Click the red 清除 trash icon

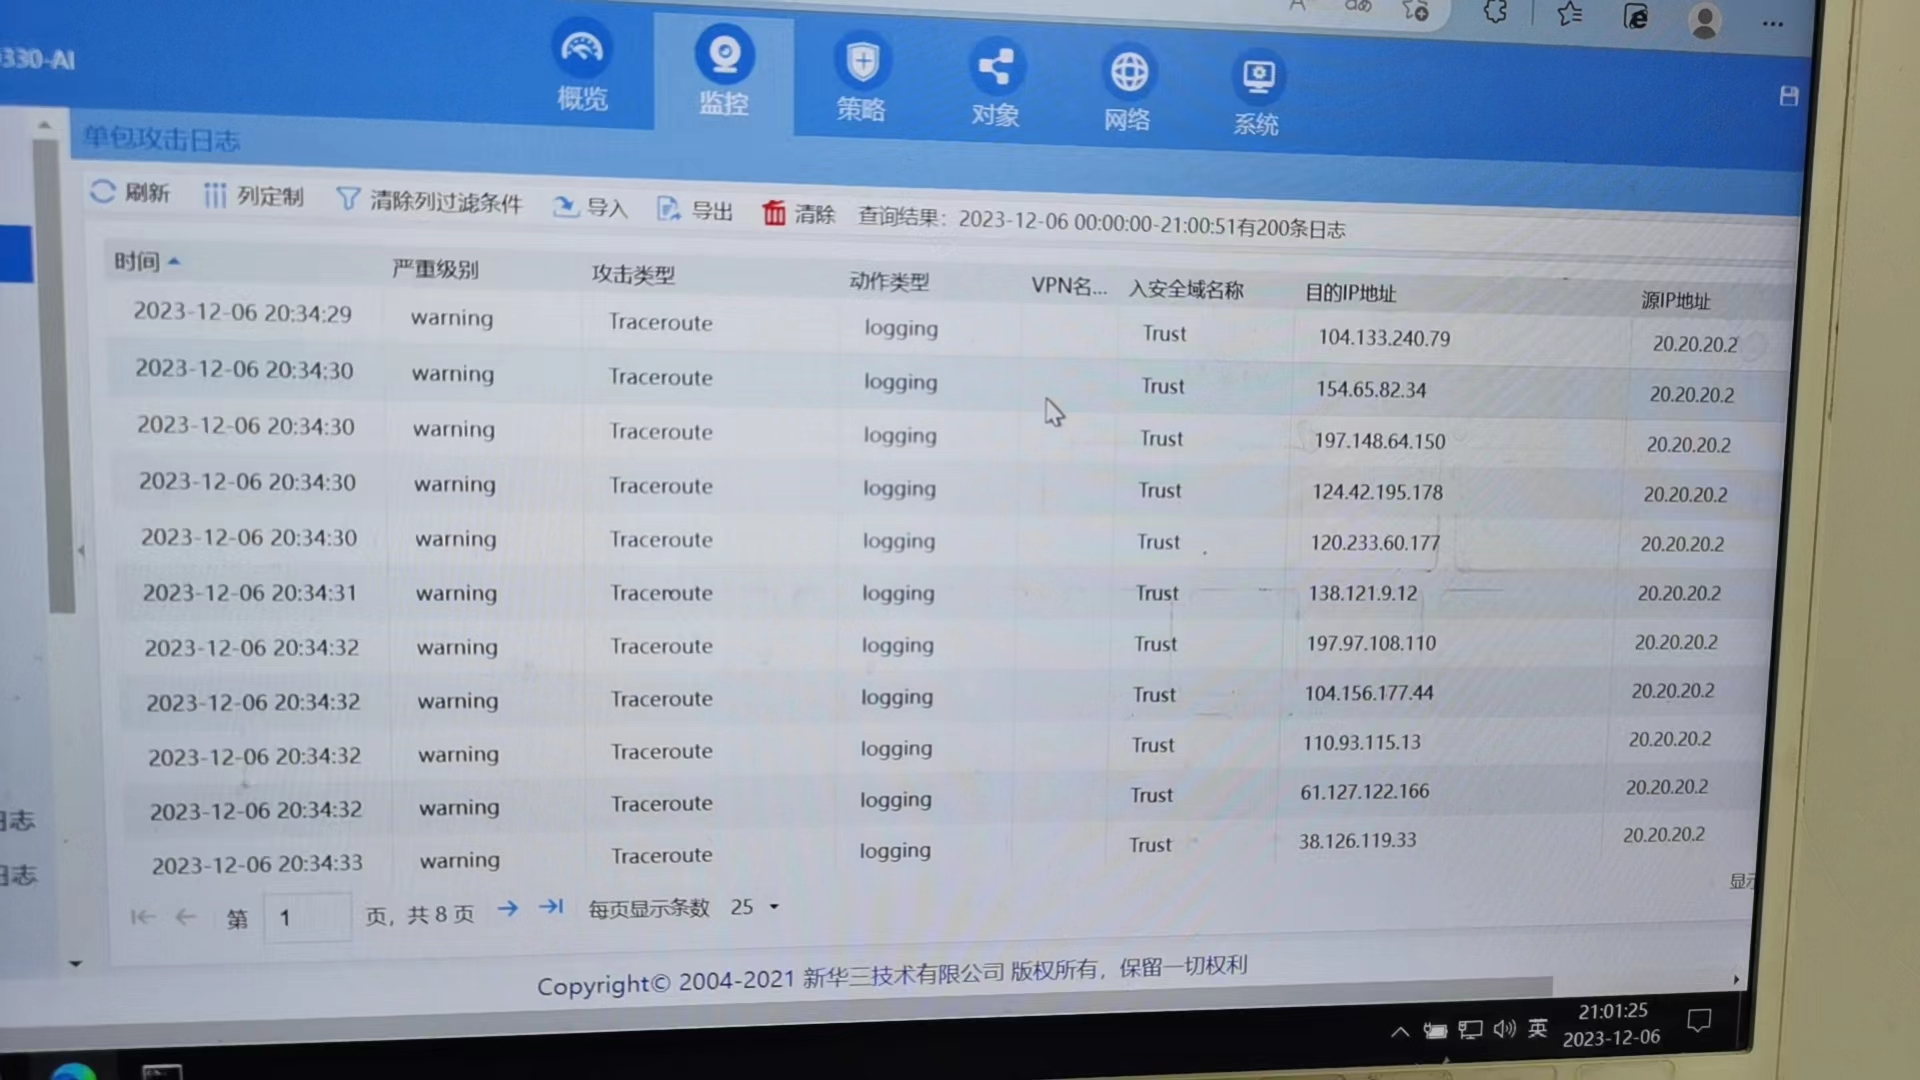click(773, 213)
